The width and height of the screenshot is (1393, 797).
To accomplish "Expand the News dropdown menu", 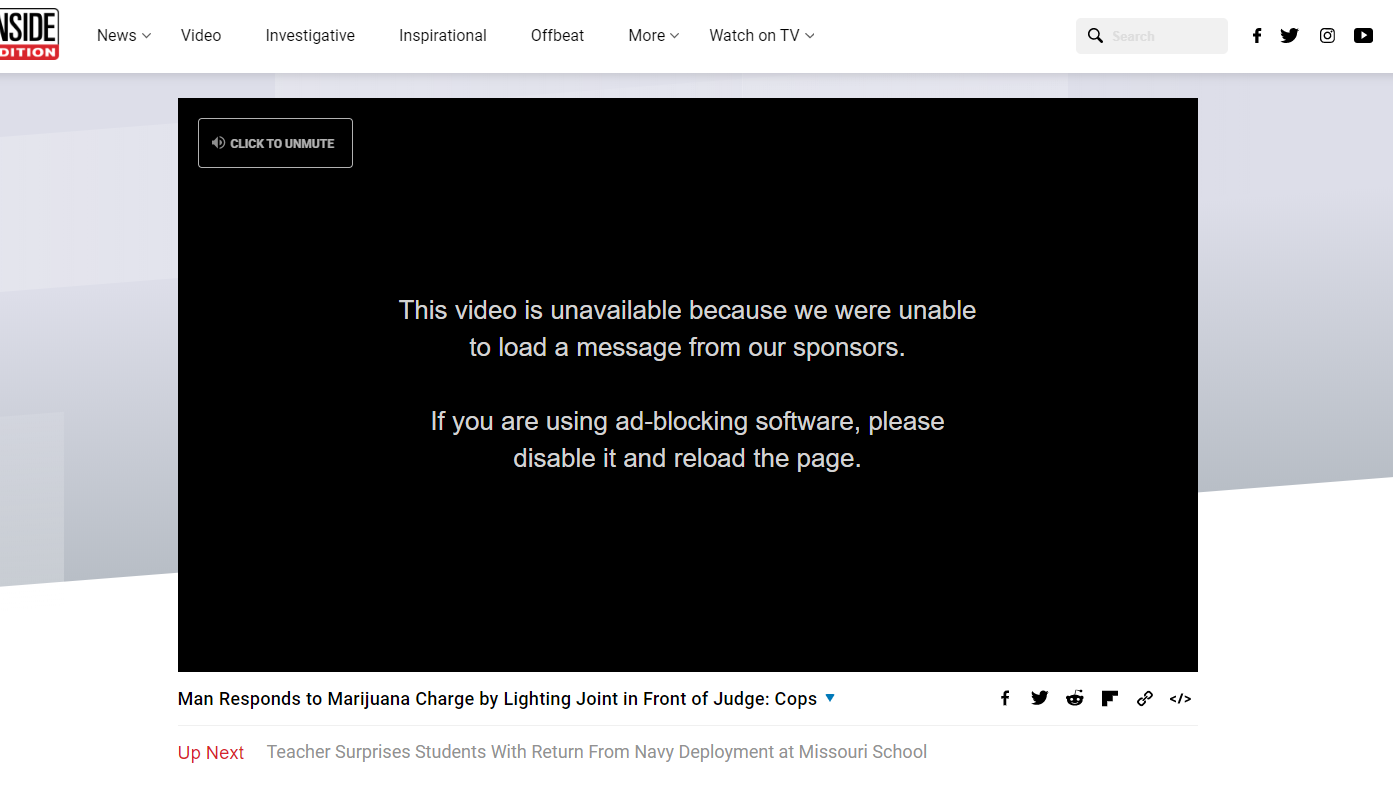I will point(124,35).
